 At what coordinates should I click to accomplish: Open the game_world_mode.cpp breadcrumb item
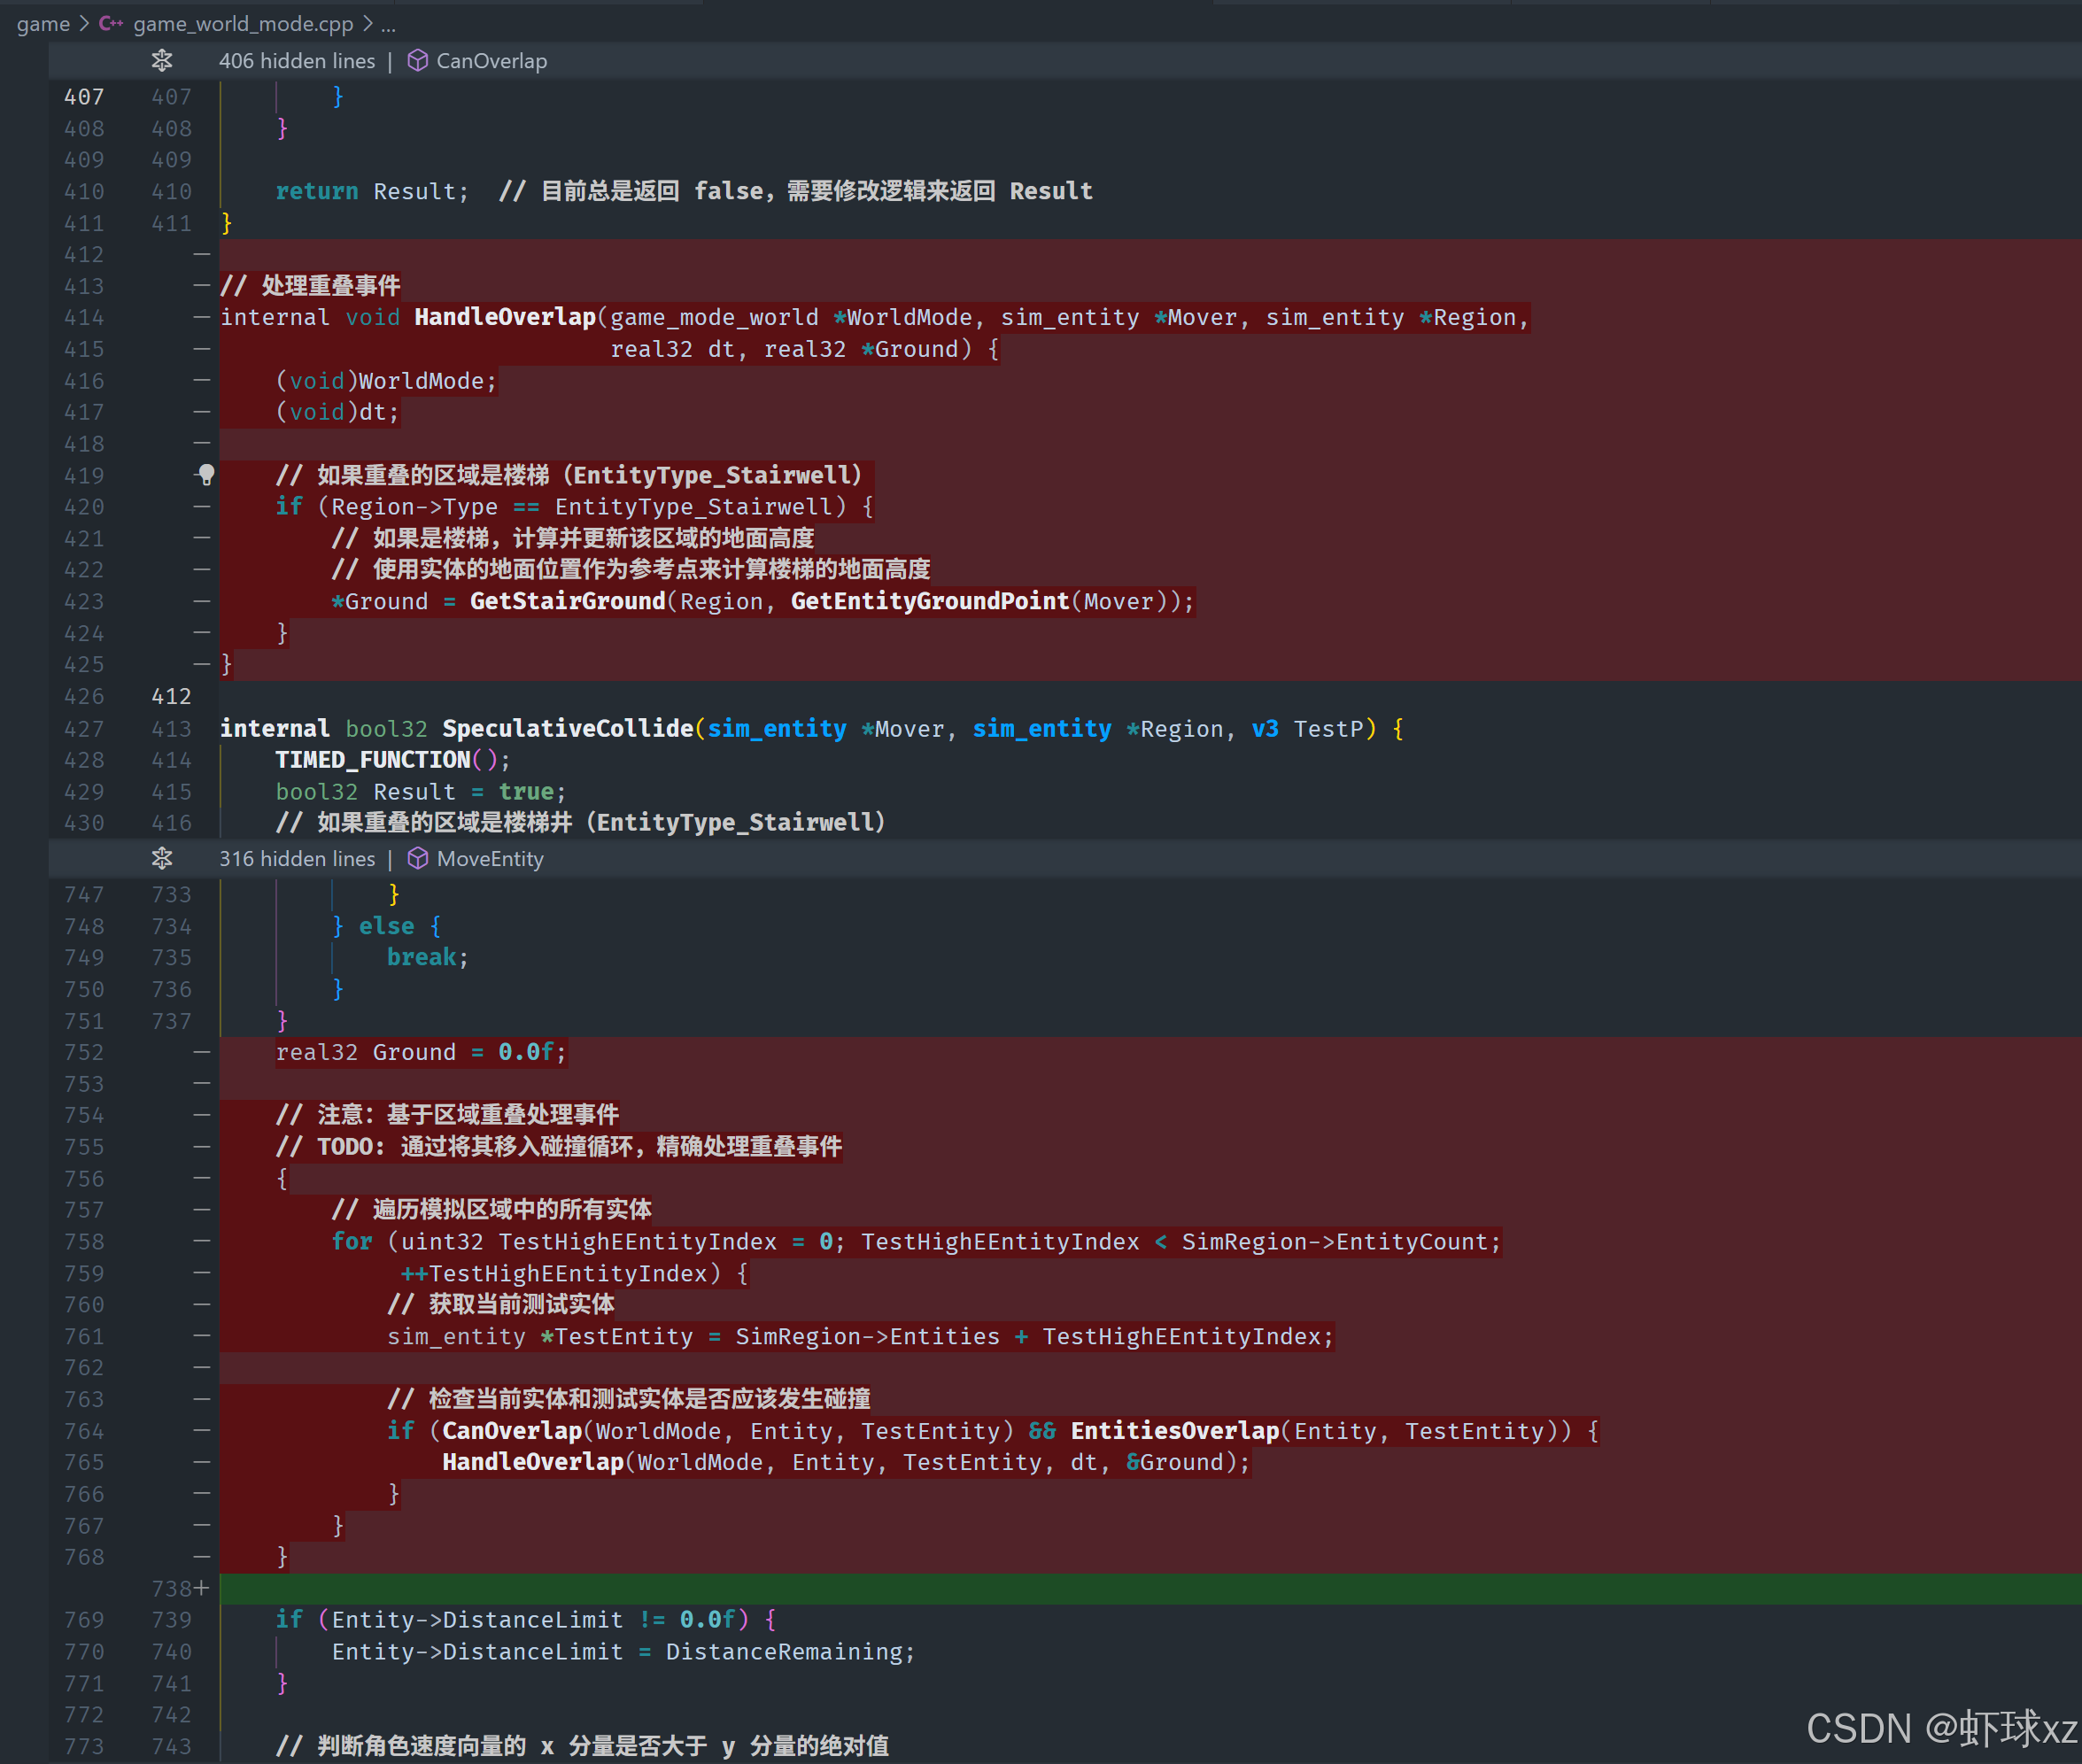[x=243, y=23]
